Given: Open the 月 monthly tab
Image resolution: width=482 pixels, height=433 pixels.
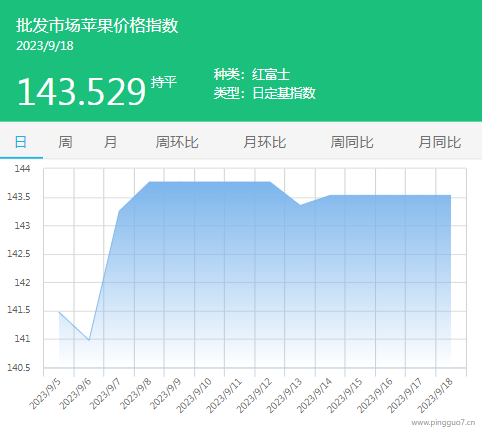Looking at the screenshot, I should tap(110, 142).
